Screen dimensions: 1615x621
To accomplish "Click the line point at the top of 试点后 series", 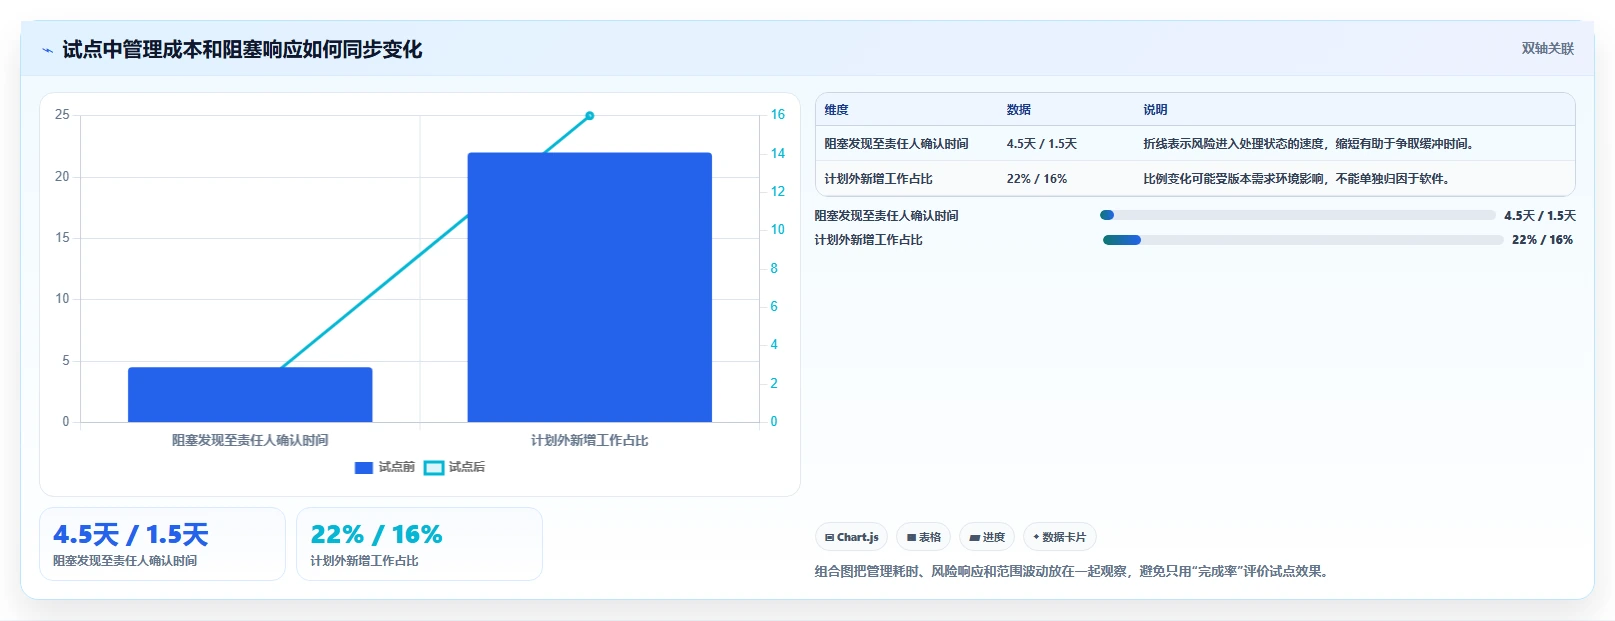I will tap(590, 116).
